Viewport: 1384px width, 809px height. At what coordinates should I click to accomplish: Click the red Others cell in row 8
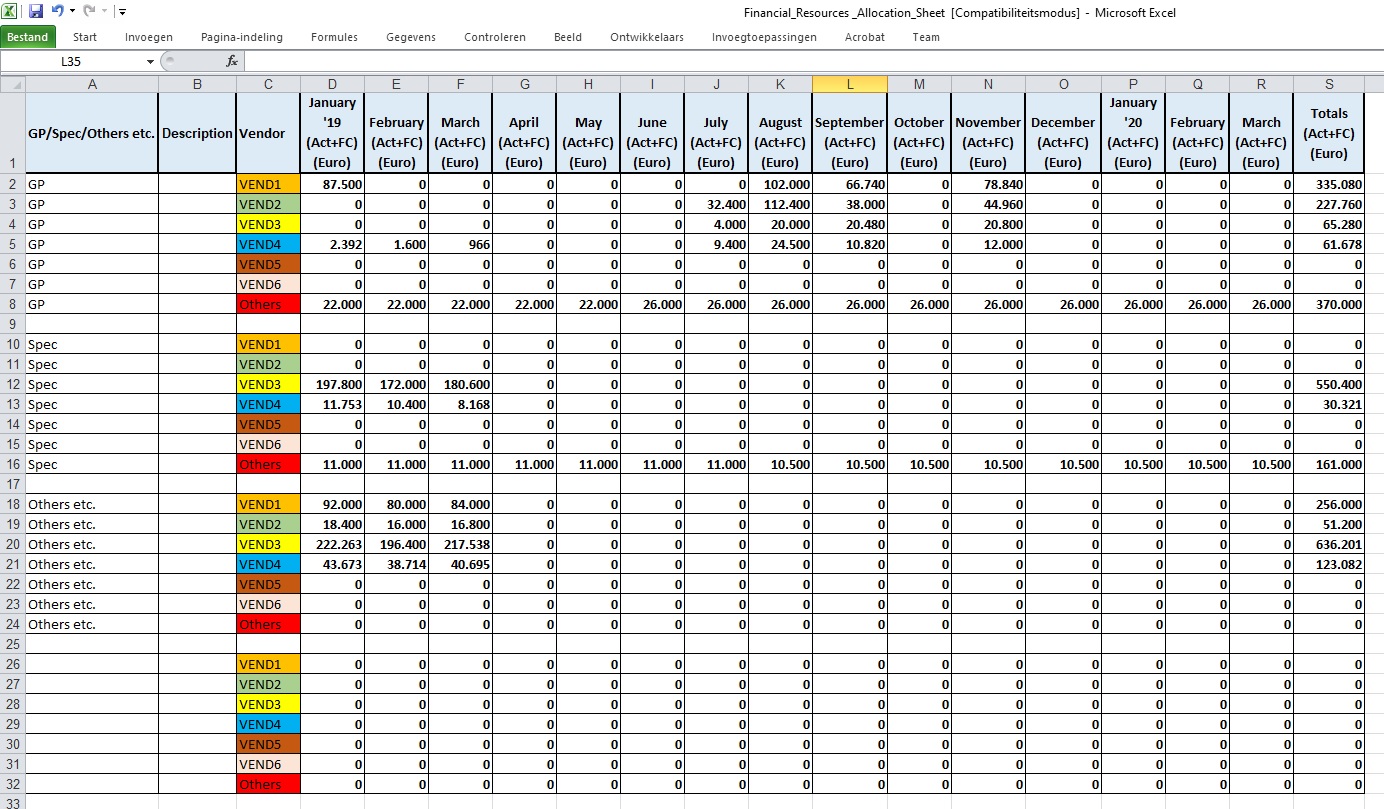[x=268, y=304]
